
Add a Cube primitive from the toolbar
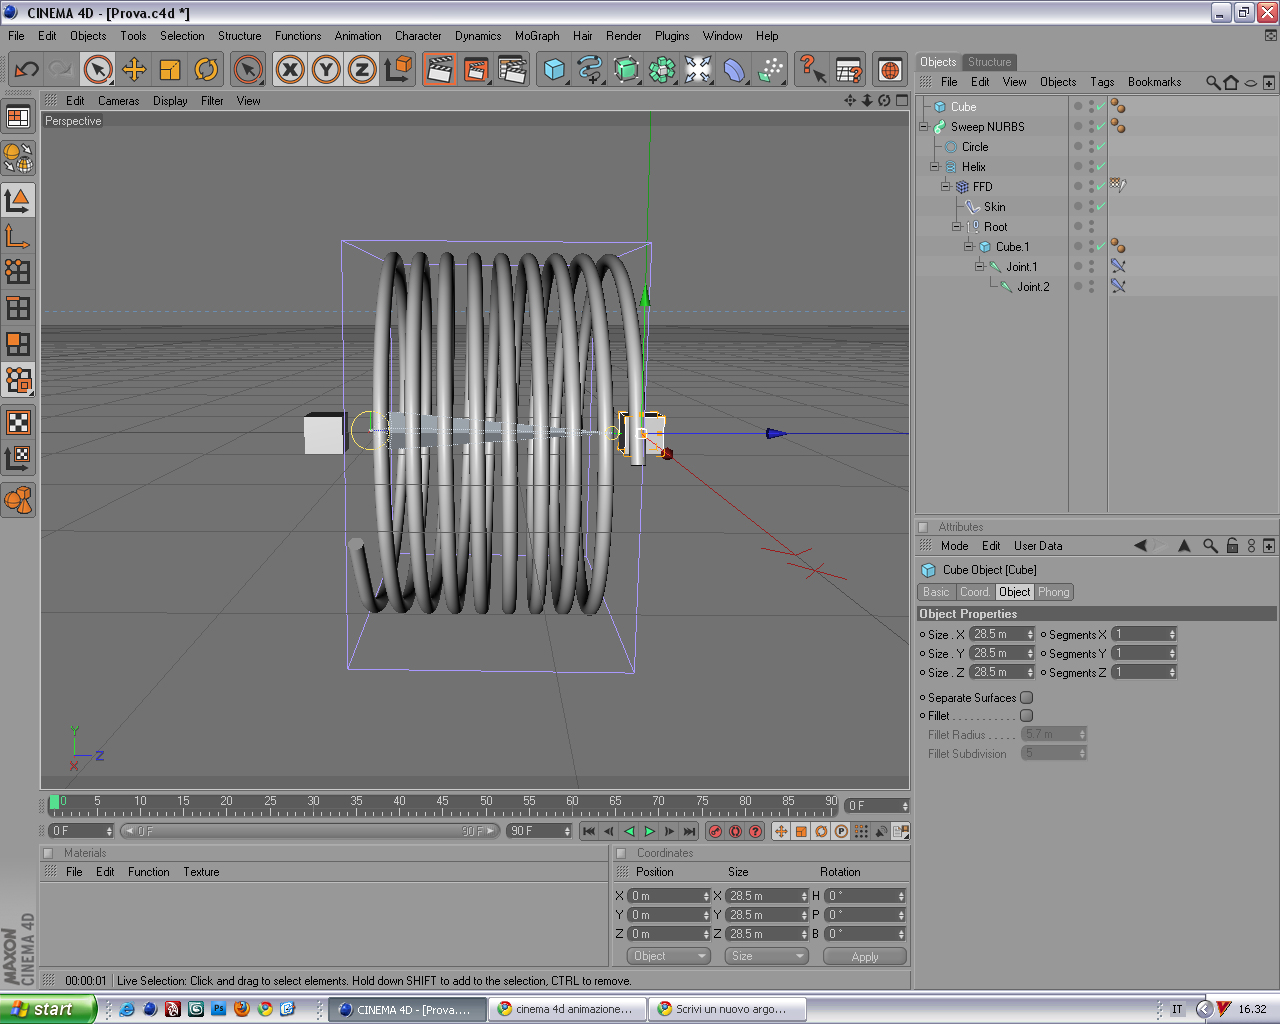coord(554,69)
